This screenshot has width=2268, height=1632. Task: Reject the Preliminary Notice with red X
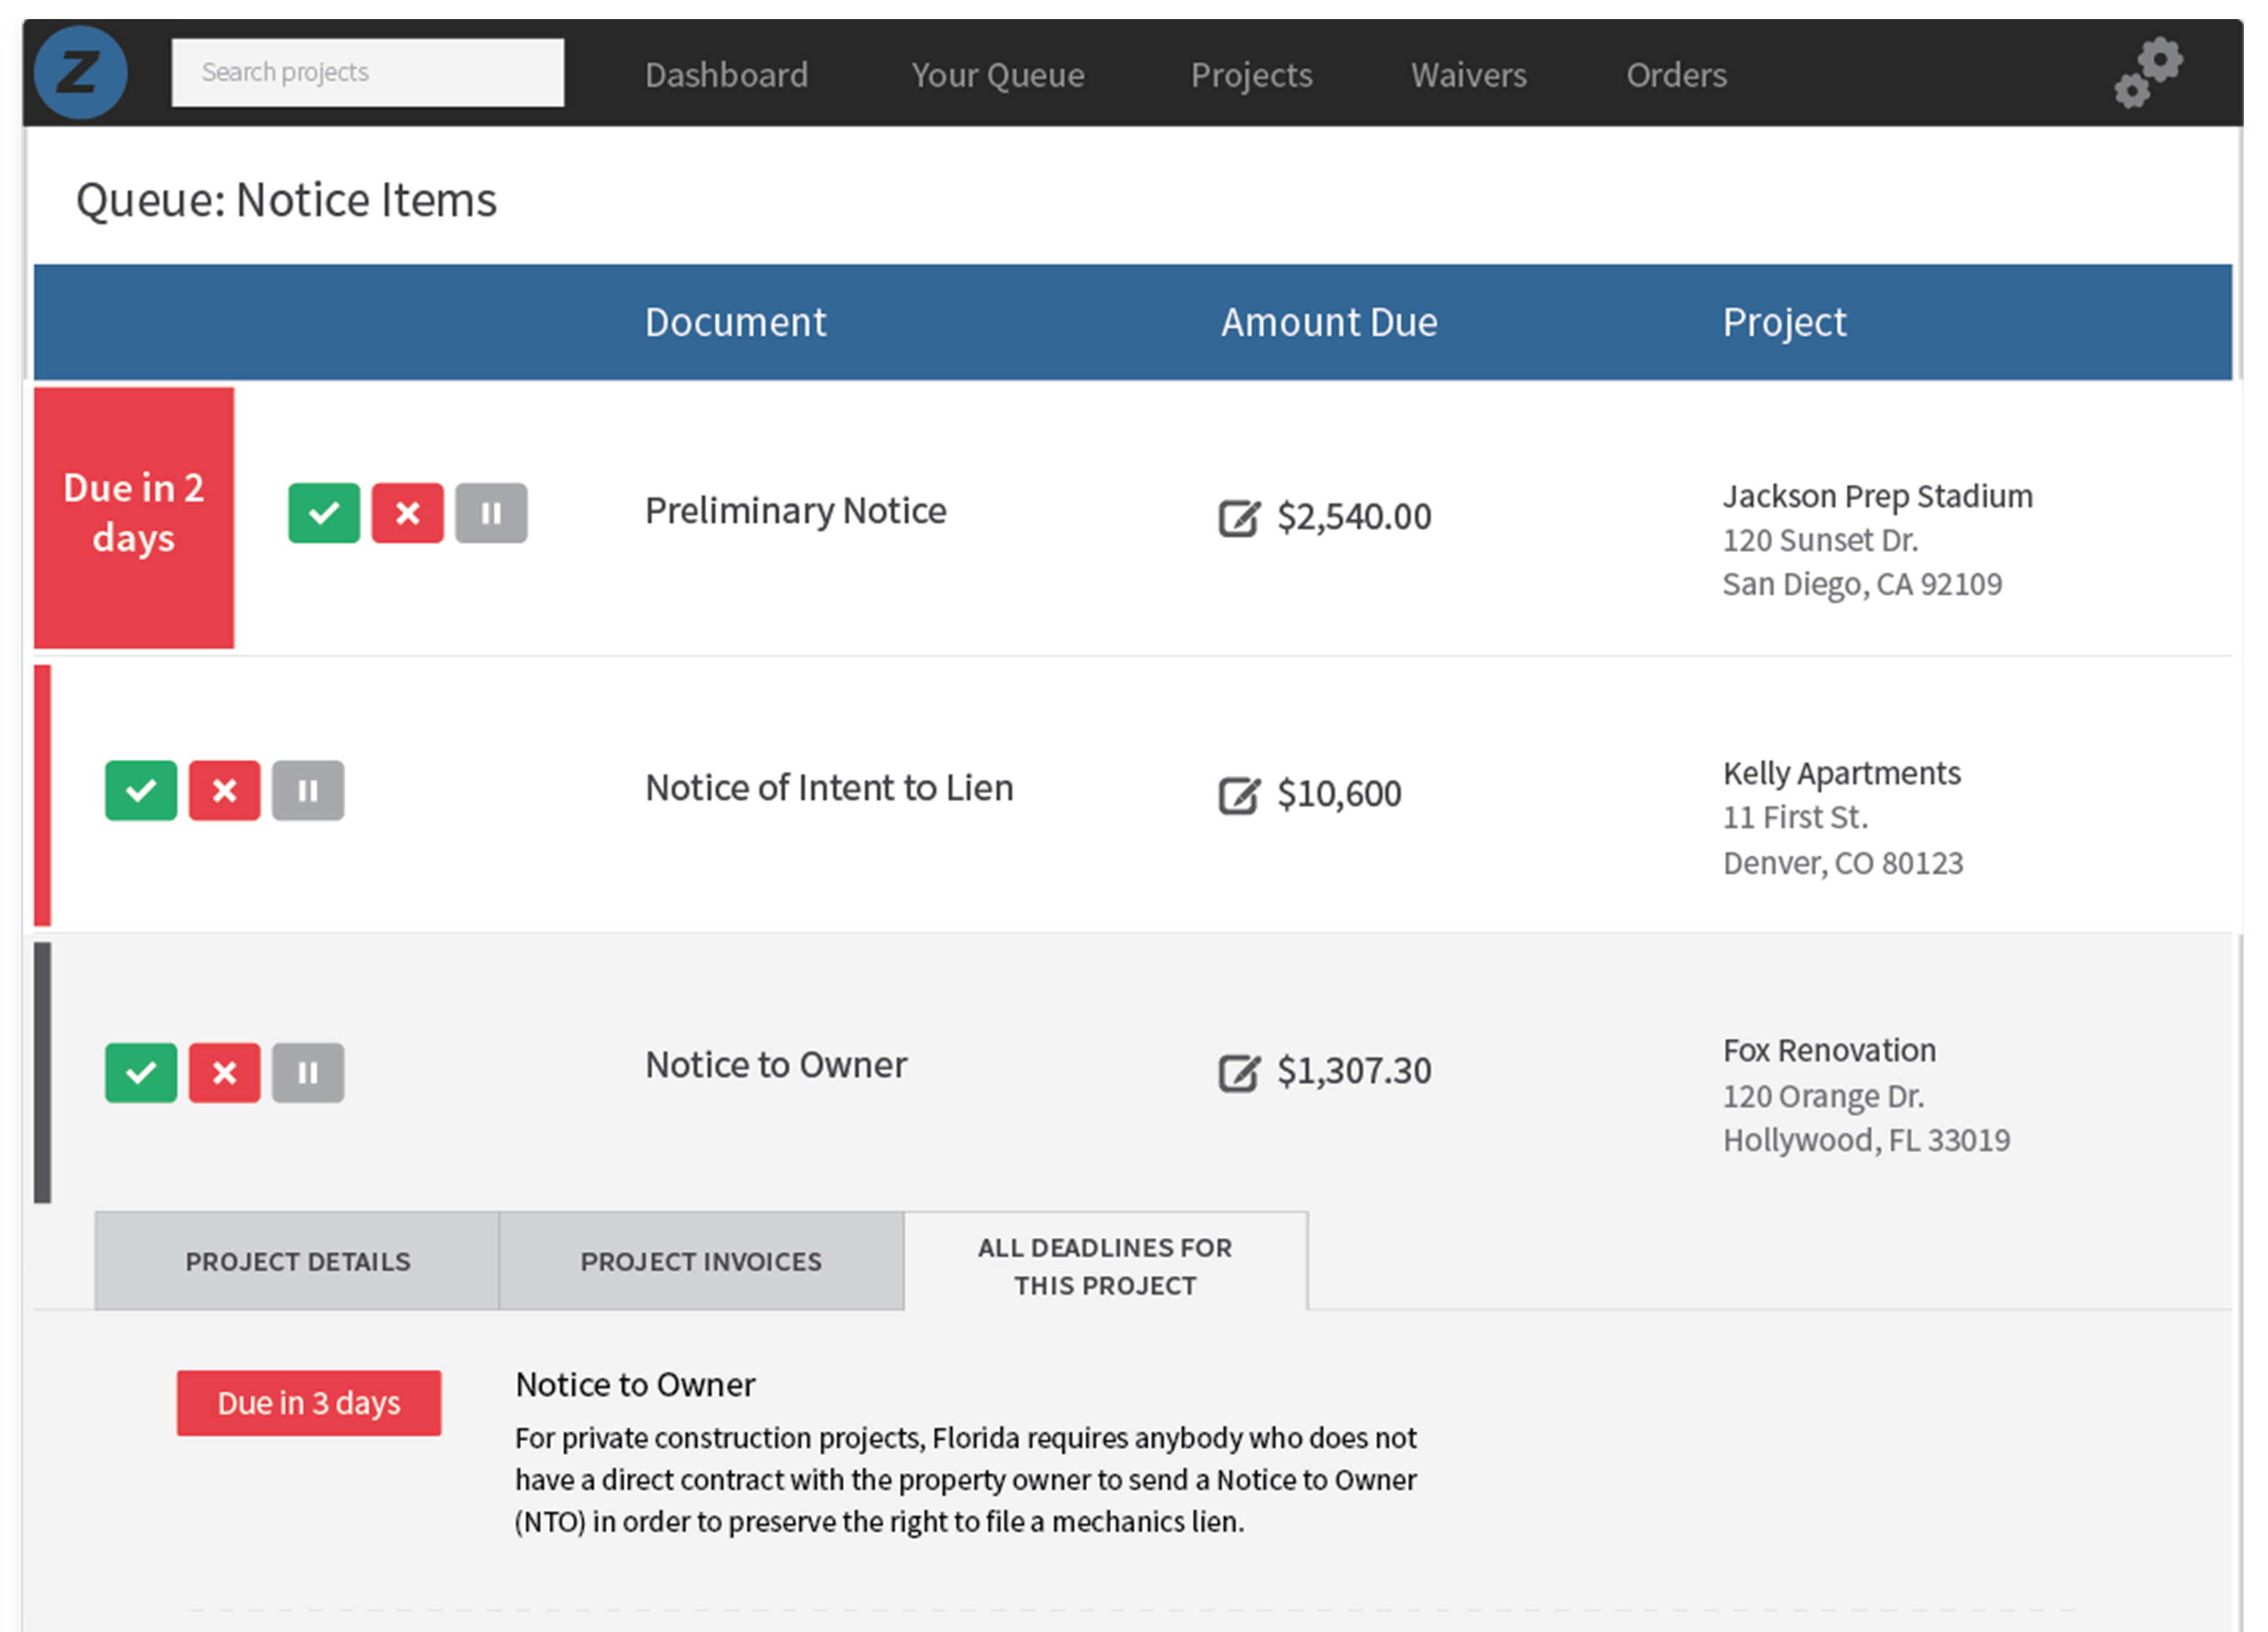407,513
